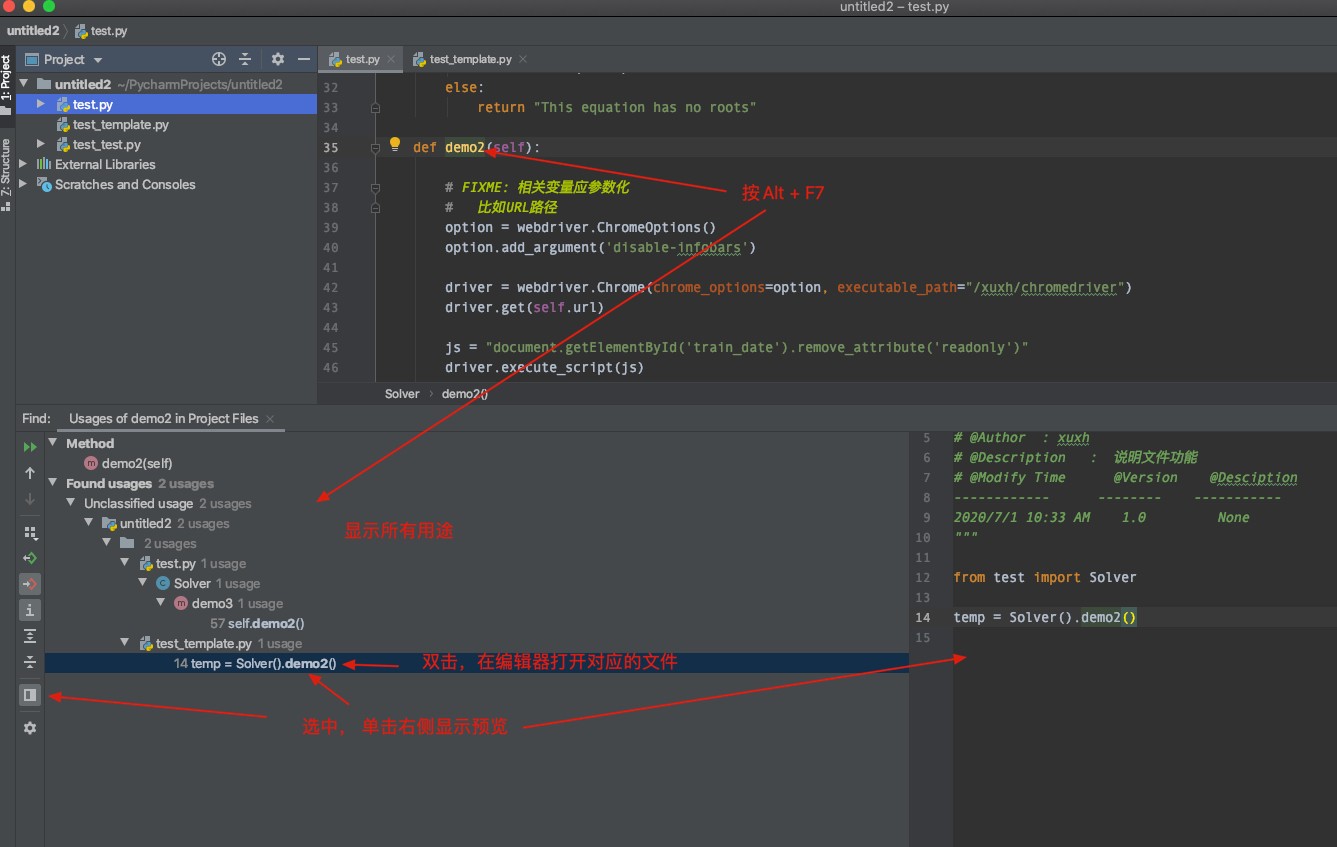
Task: Collapse all in Project panel header
Action: pos(245,59)
